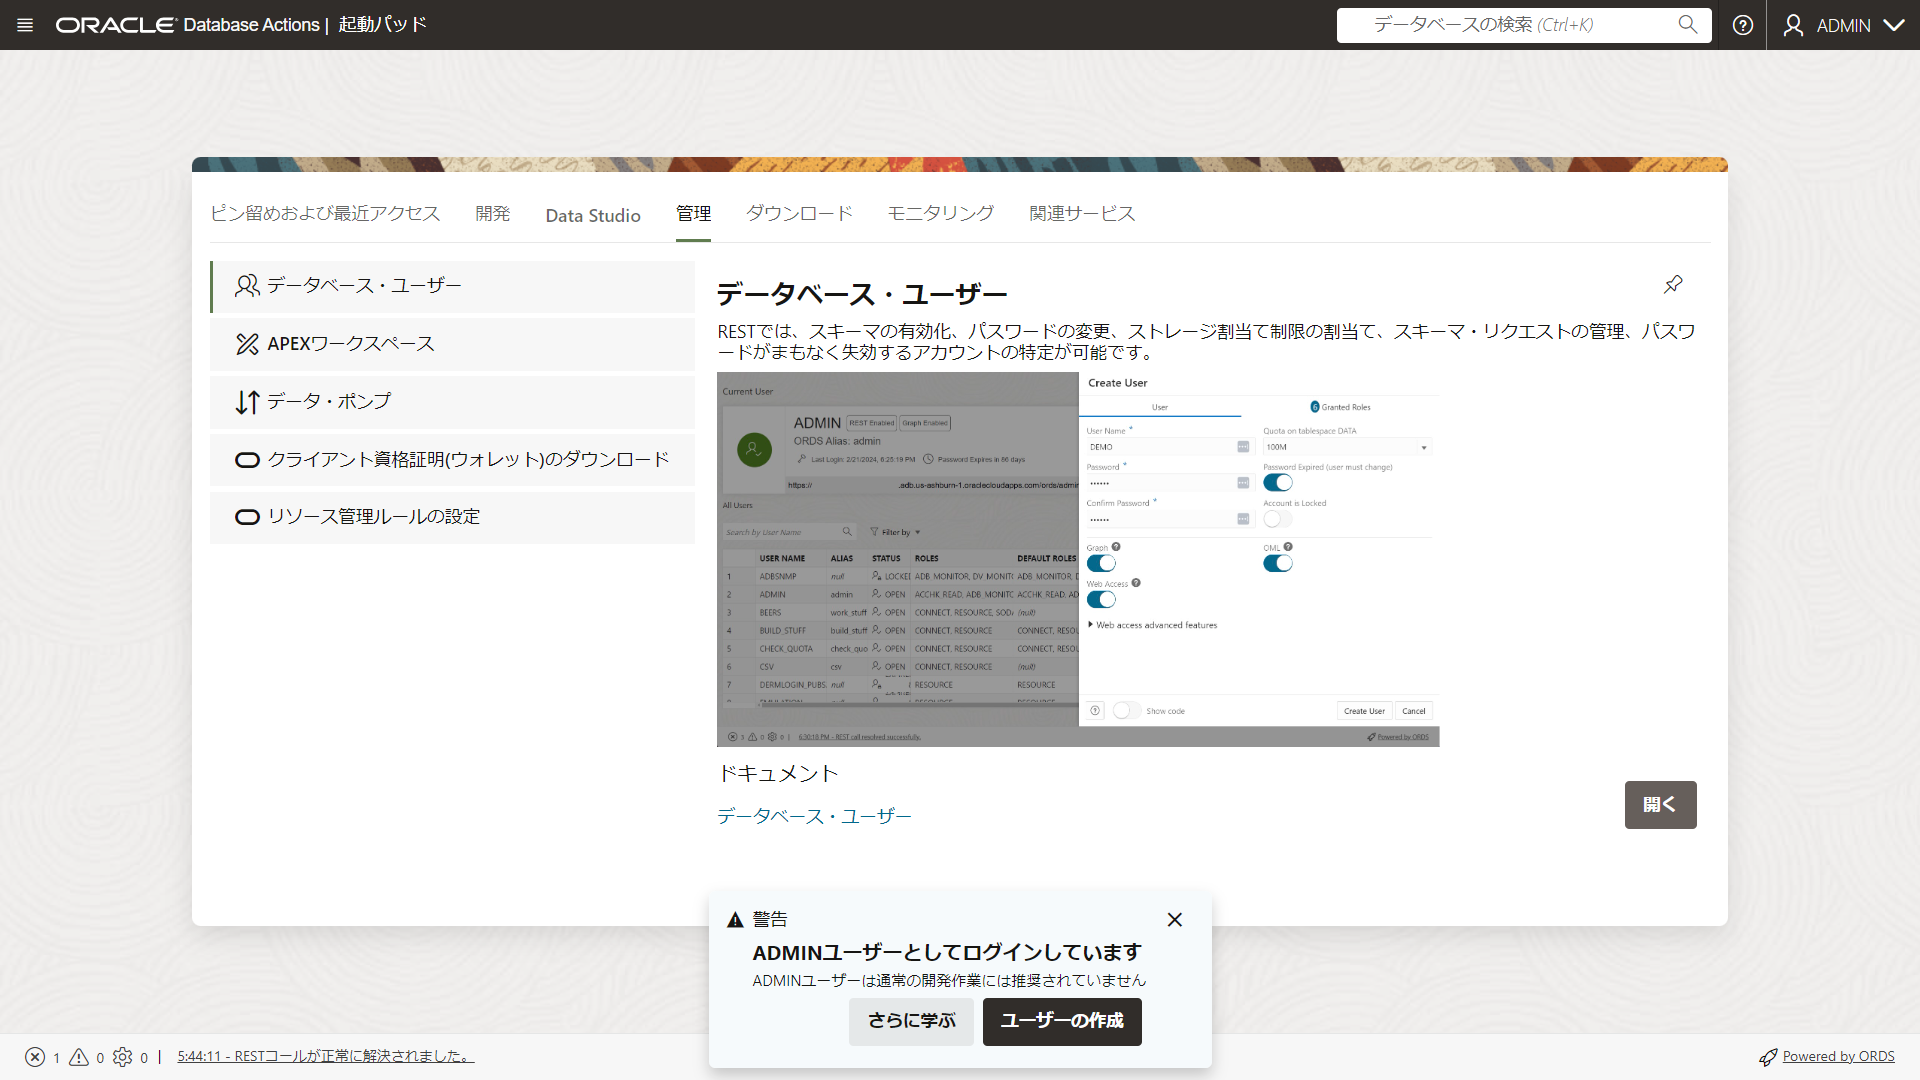Click the ADMIN user avatar icon
1920x1080 pixels.
click(x=1793, y=25)
